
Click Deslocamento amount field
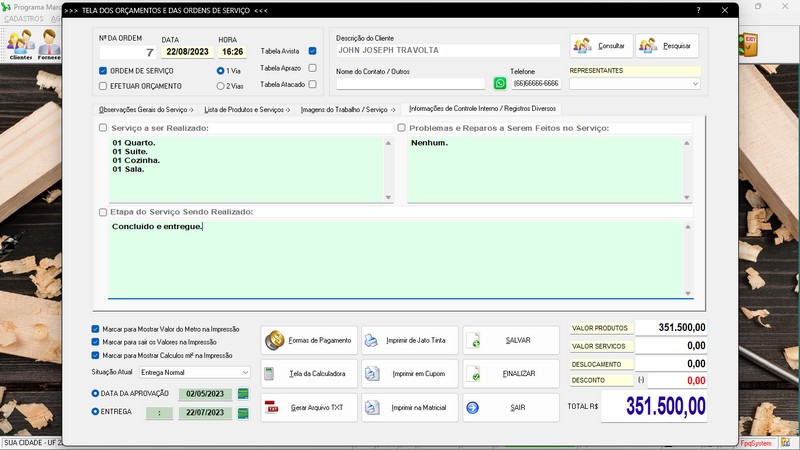(x=671, y=364)
